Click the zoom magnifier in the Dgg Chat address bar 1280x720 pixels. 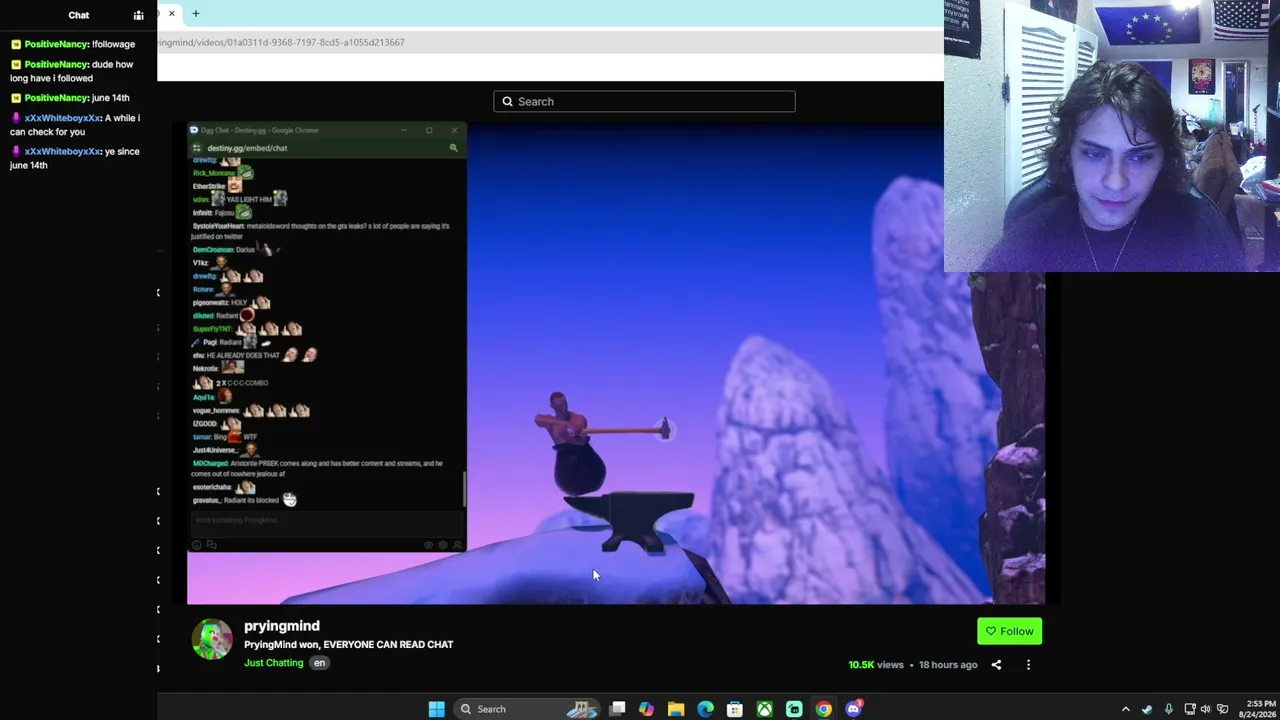453,148
